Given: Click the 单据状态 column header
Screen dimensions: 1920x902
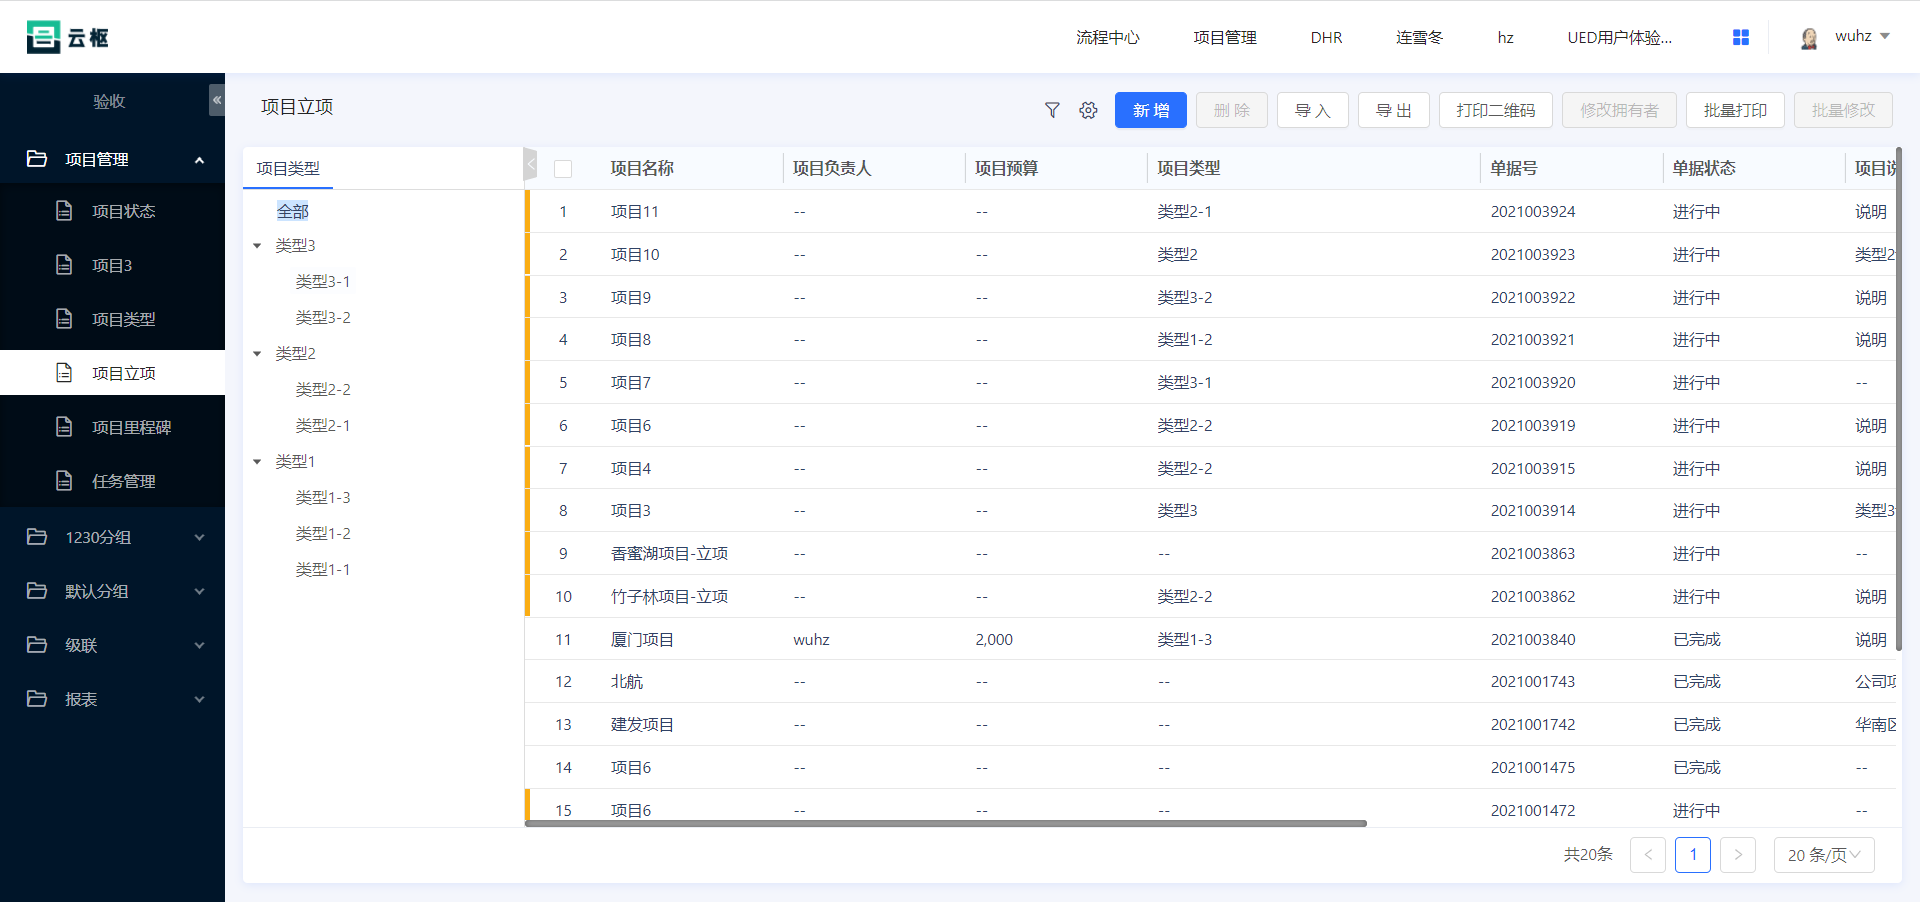Looking at the screenshot, I should pos(1704,169).
